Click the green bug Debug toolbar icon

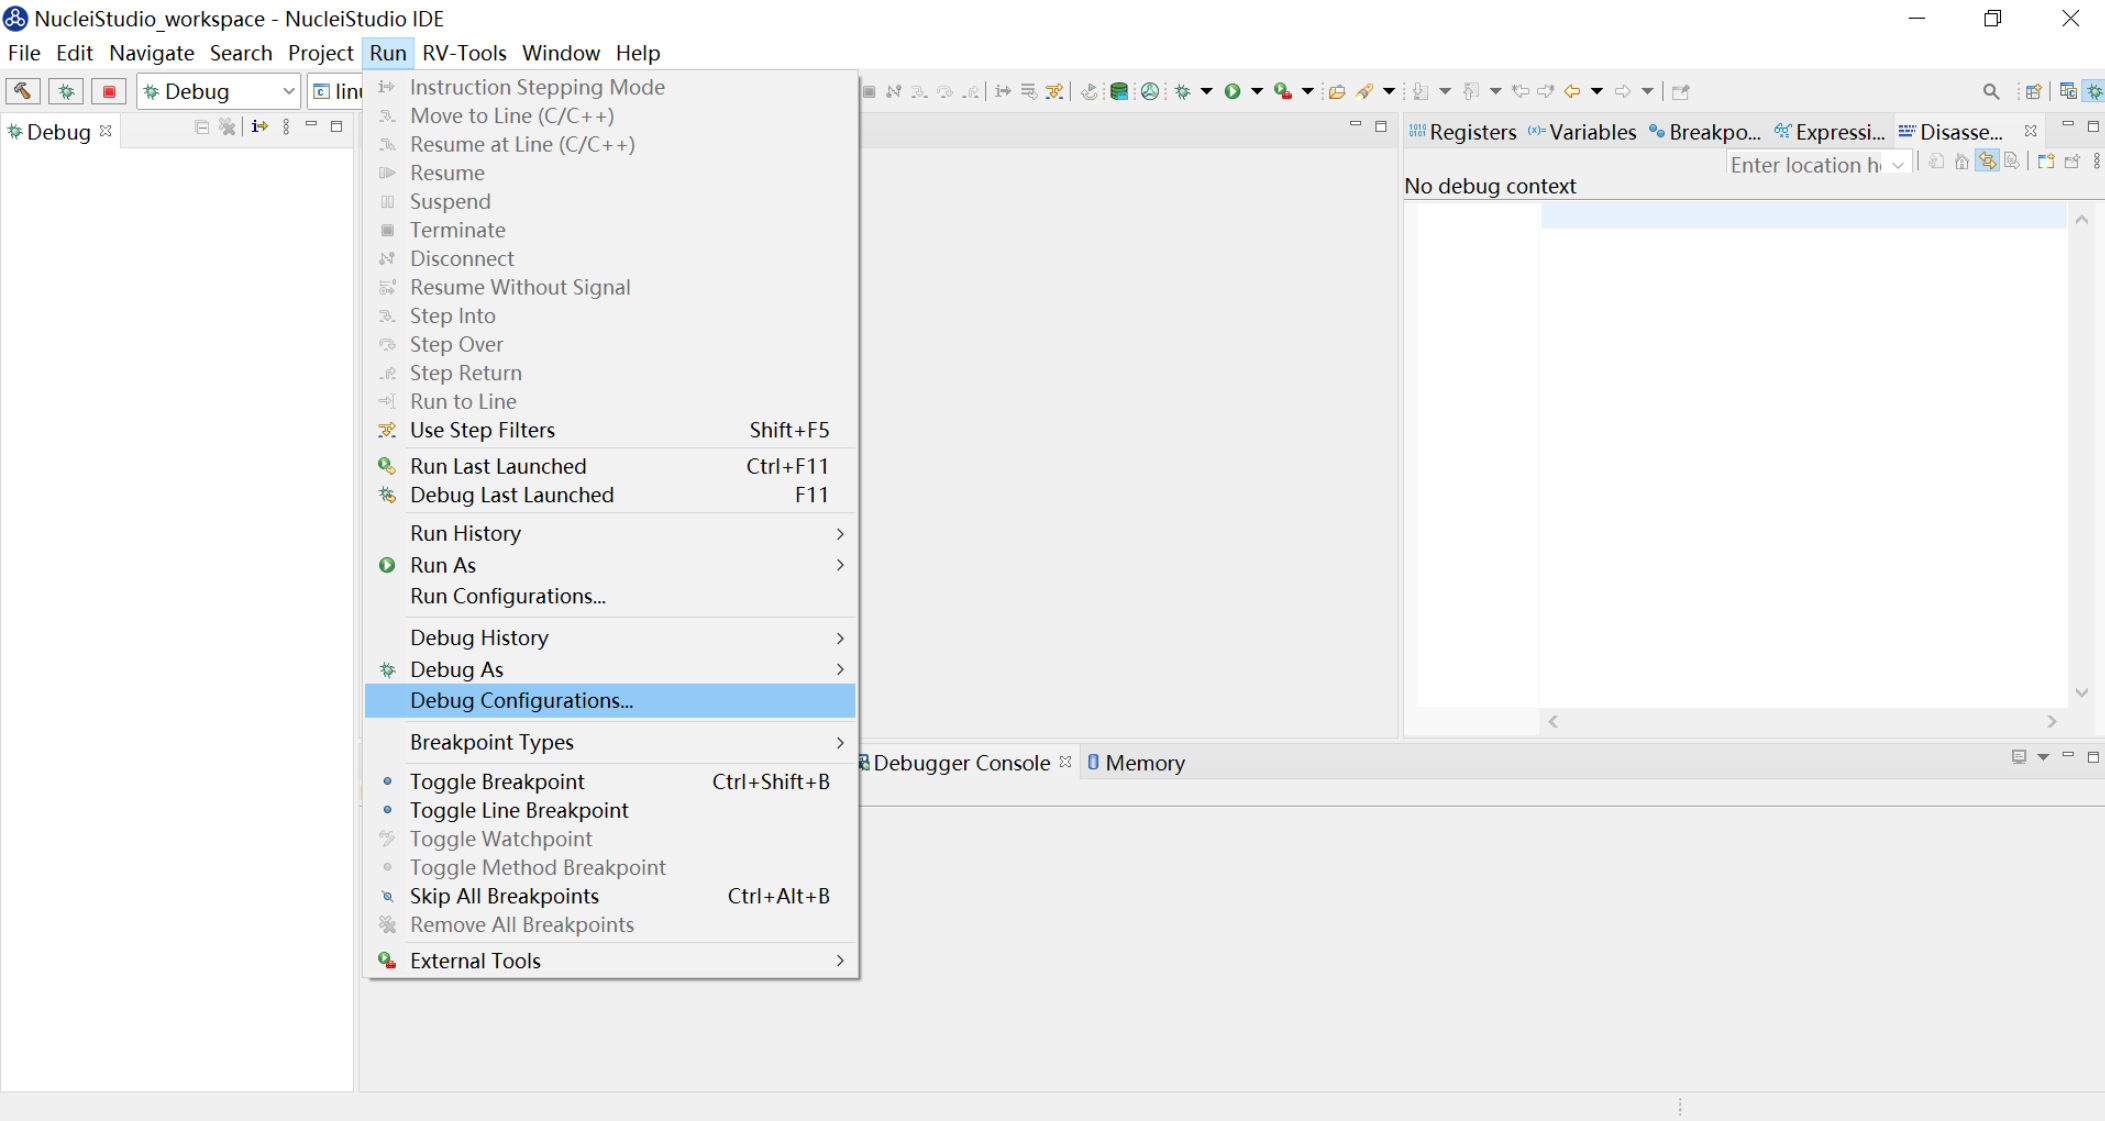tap(1183, 91)
